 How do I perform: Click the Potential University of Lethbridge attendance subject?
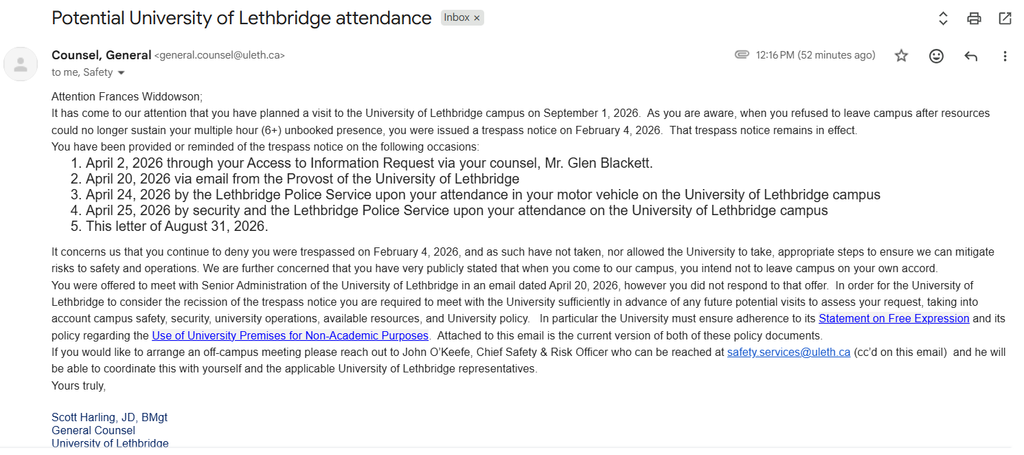click(x=242, y=18)
